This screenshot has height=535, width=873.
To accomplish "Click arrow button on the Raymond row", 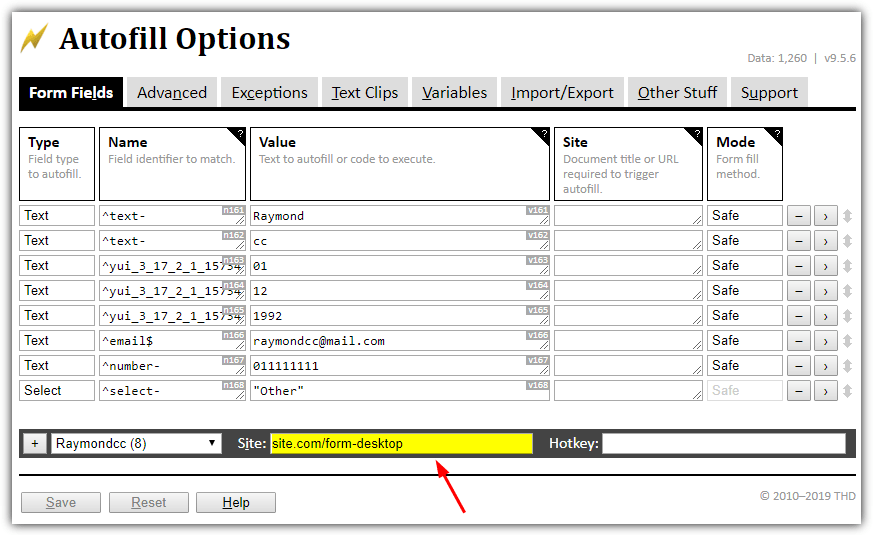I will coord(826,216).
